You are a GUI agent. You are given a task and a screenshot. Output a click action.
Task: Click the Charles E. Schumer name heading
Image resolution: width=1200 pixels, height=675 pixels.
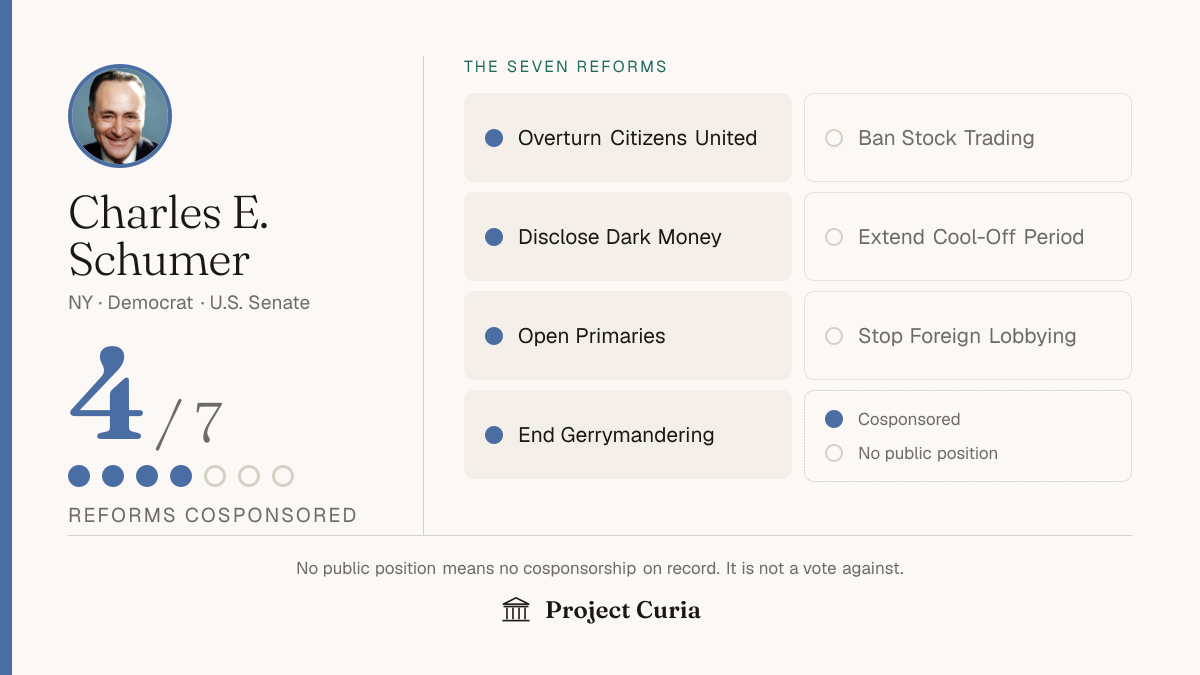168,236
